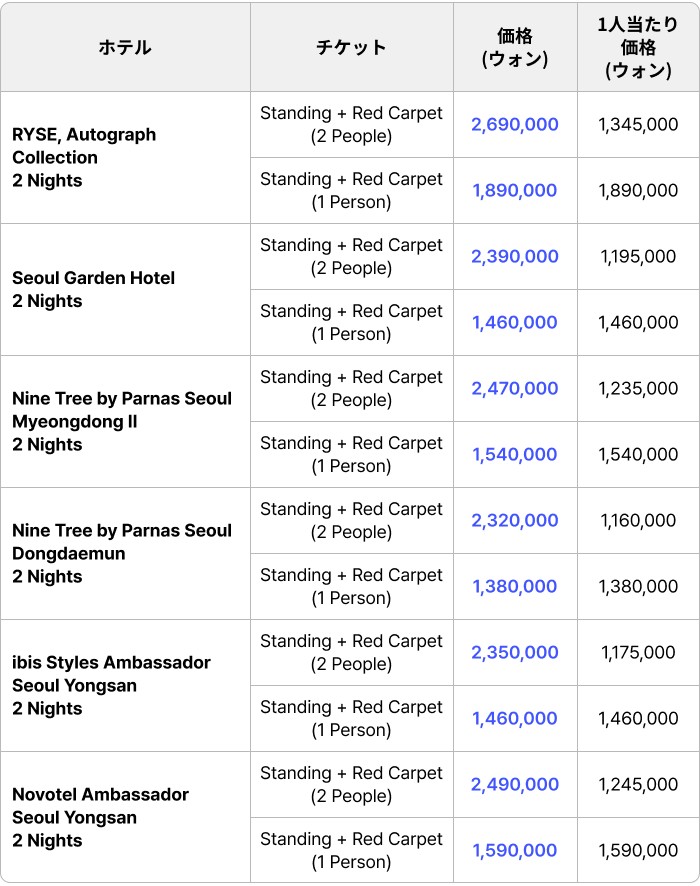Select the RYSE, Autograph Collection hotel cell
This screenshot has width=700, height=886.
point(84,157)
